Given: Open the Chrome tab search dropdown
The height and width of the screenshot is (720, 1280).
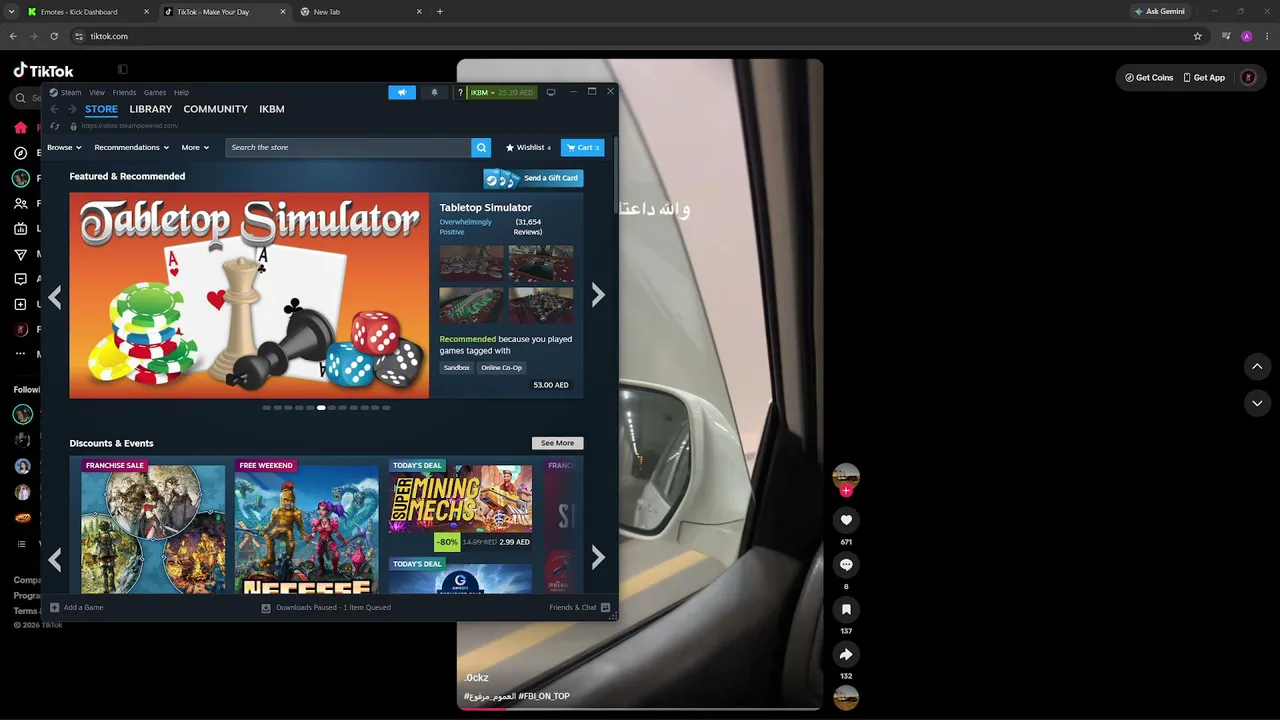Looking at the screenshot, I should pyautogui.click(x=12, y=12).
